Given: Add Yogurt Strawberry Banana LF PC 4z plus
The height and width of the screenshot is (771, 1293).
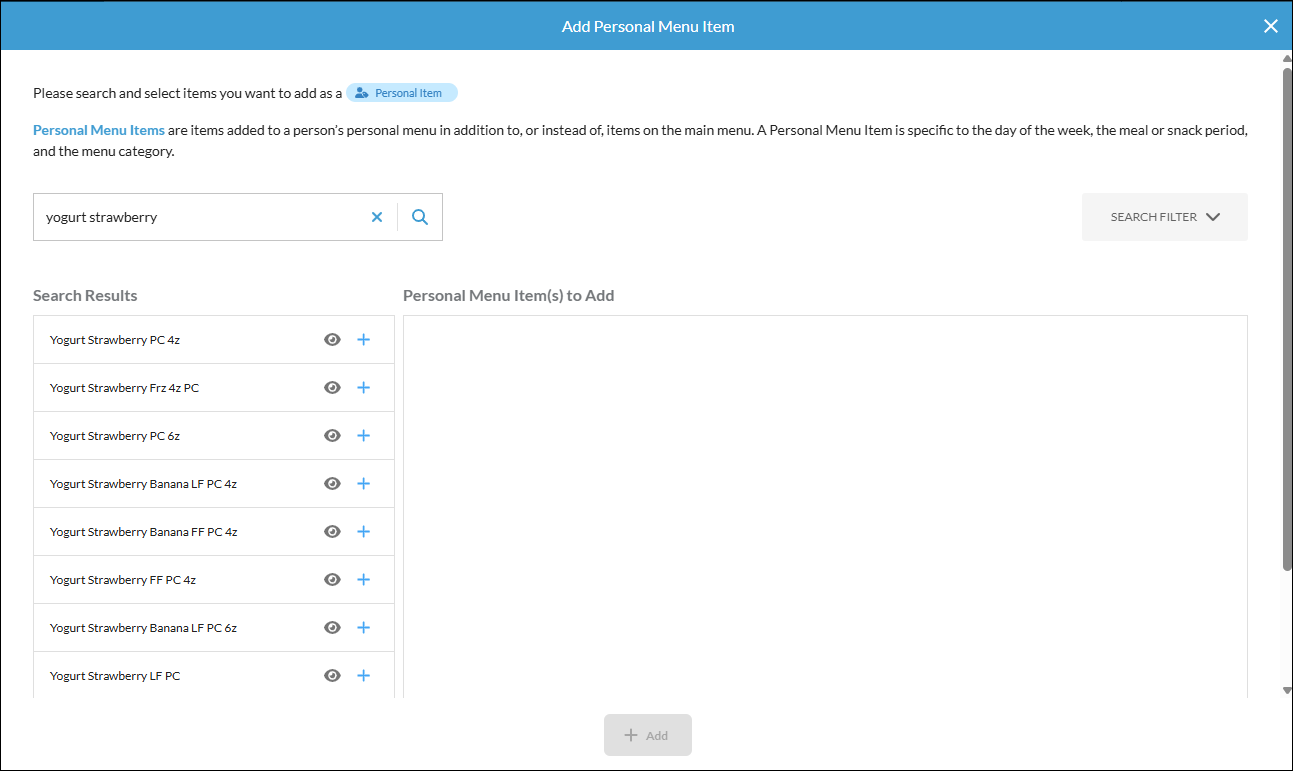Looking at the screenshot, I should point(363,484).
